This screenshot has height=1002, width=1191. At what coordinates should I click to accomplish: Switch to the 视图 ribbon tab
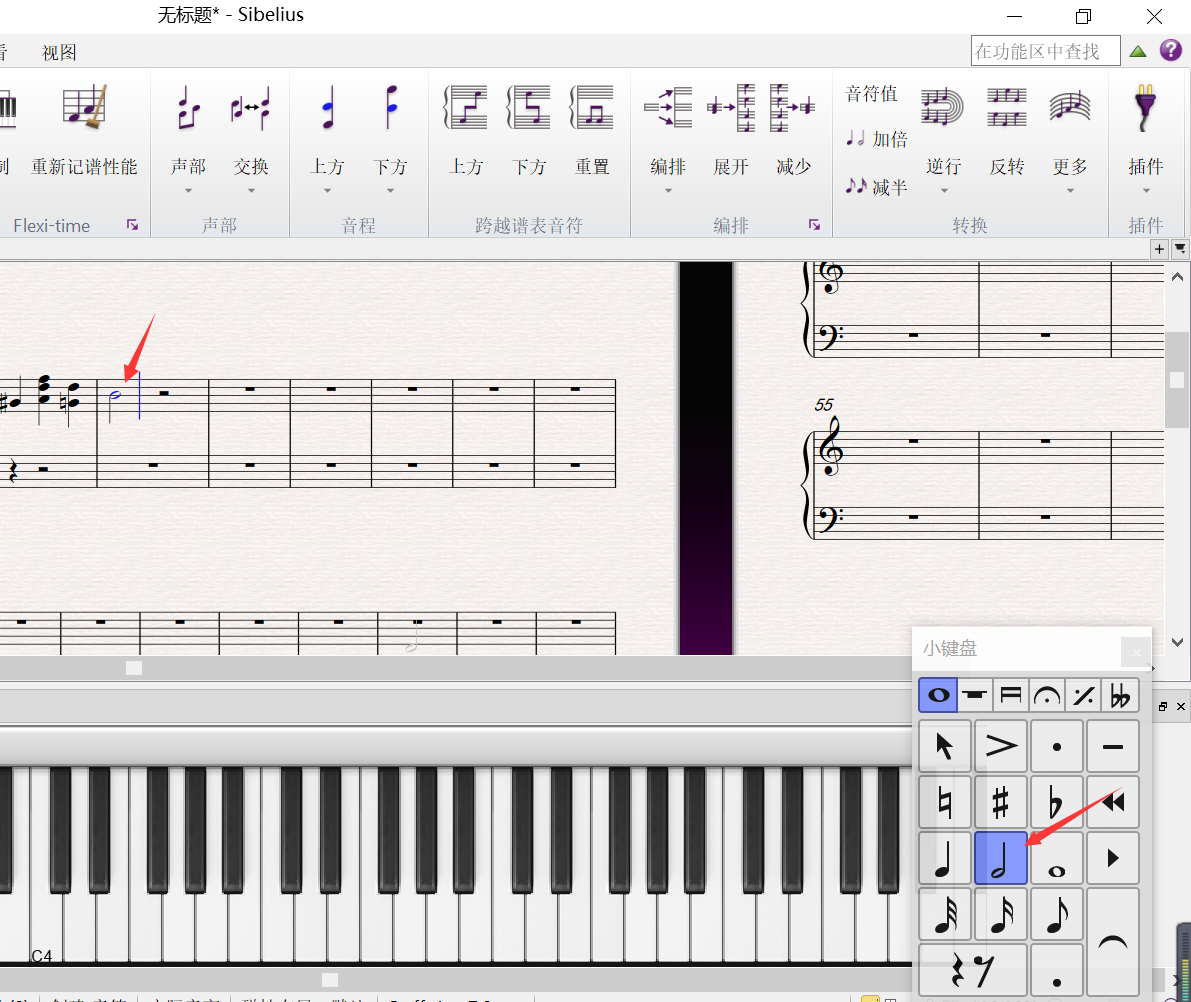point(59,53)
